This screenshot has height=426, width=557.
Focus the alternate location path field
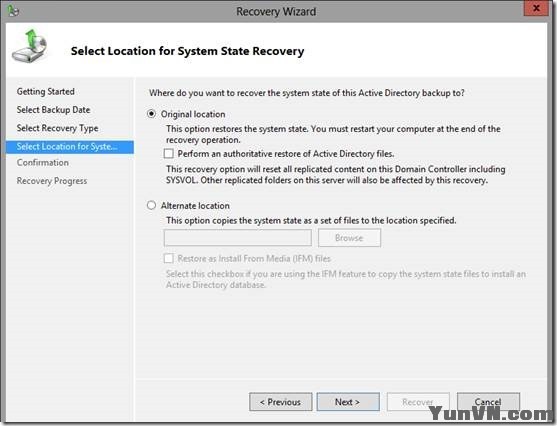pyautogui.click(x=238, y=238)
